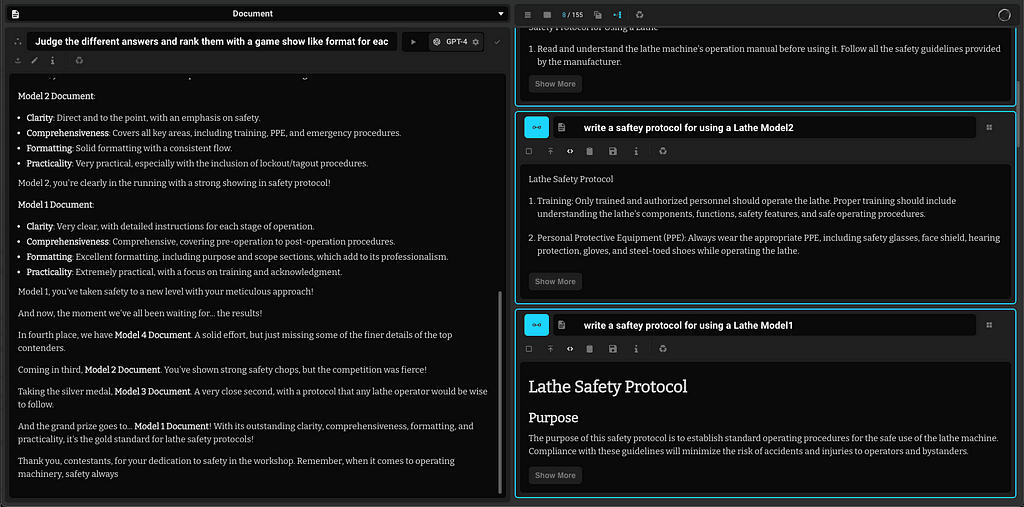Open the grid menu on Model1 card

click(989, 325)
